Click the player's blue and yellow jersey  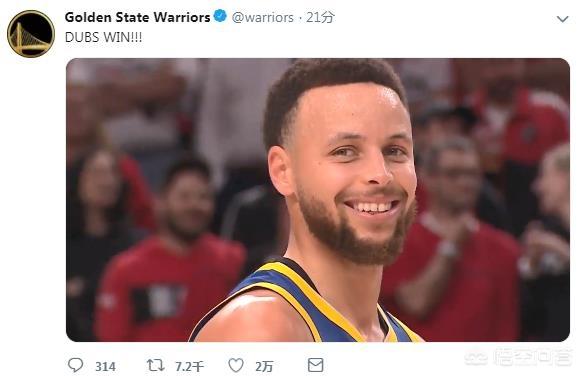316,301
